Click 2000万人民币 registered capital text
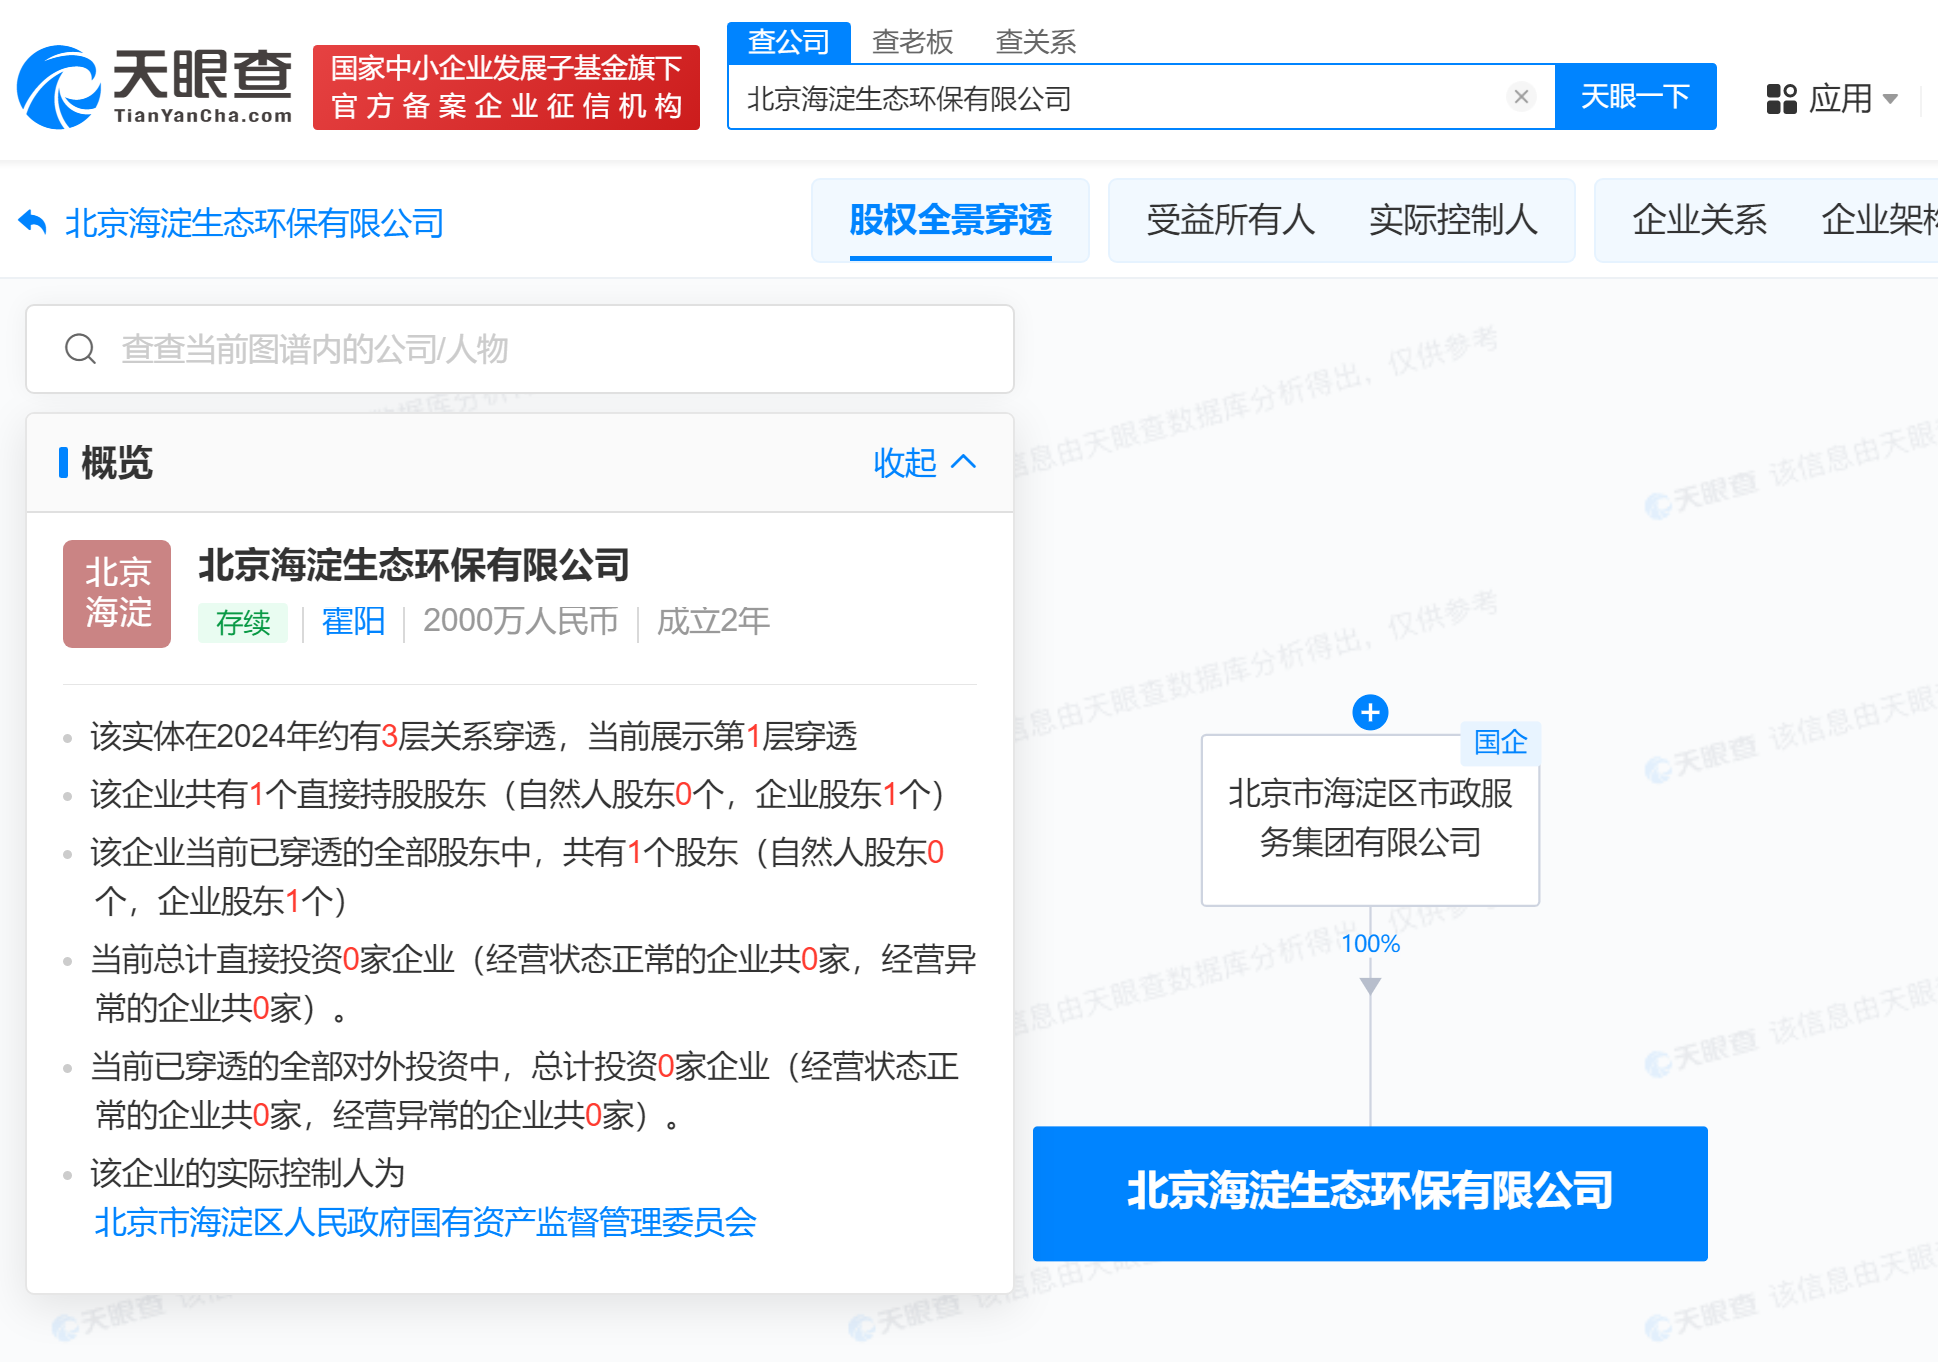 pyautogui.click(x=521, y=621)
